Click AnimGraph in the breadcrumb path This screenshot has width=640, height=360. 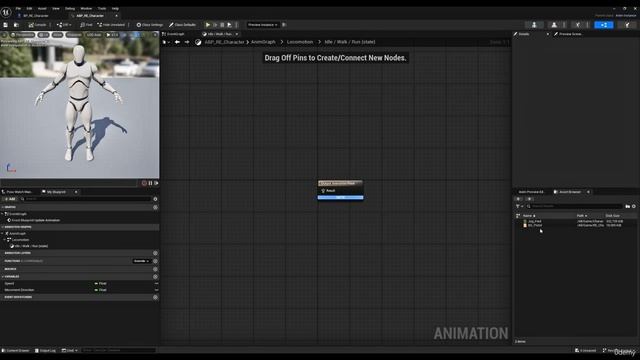[263, 42]
